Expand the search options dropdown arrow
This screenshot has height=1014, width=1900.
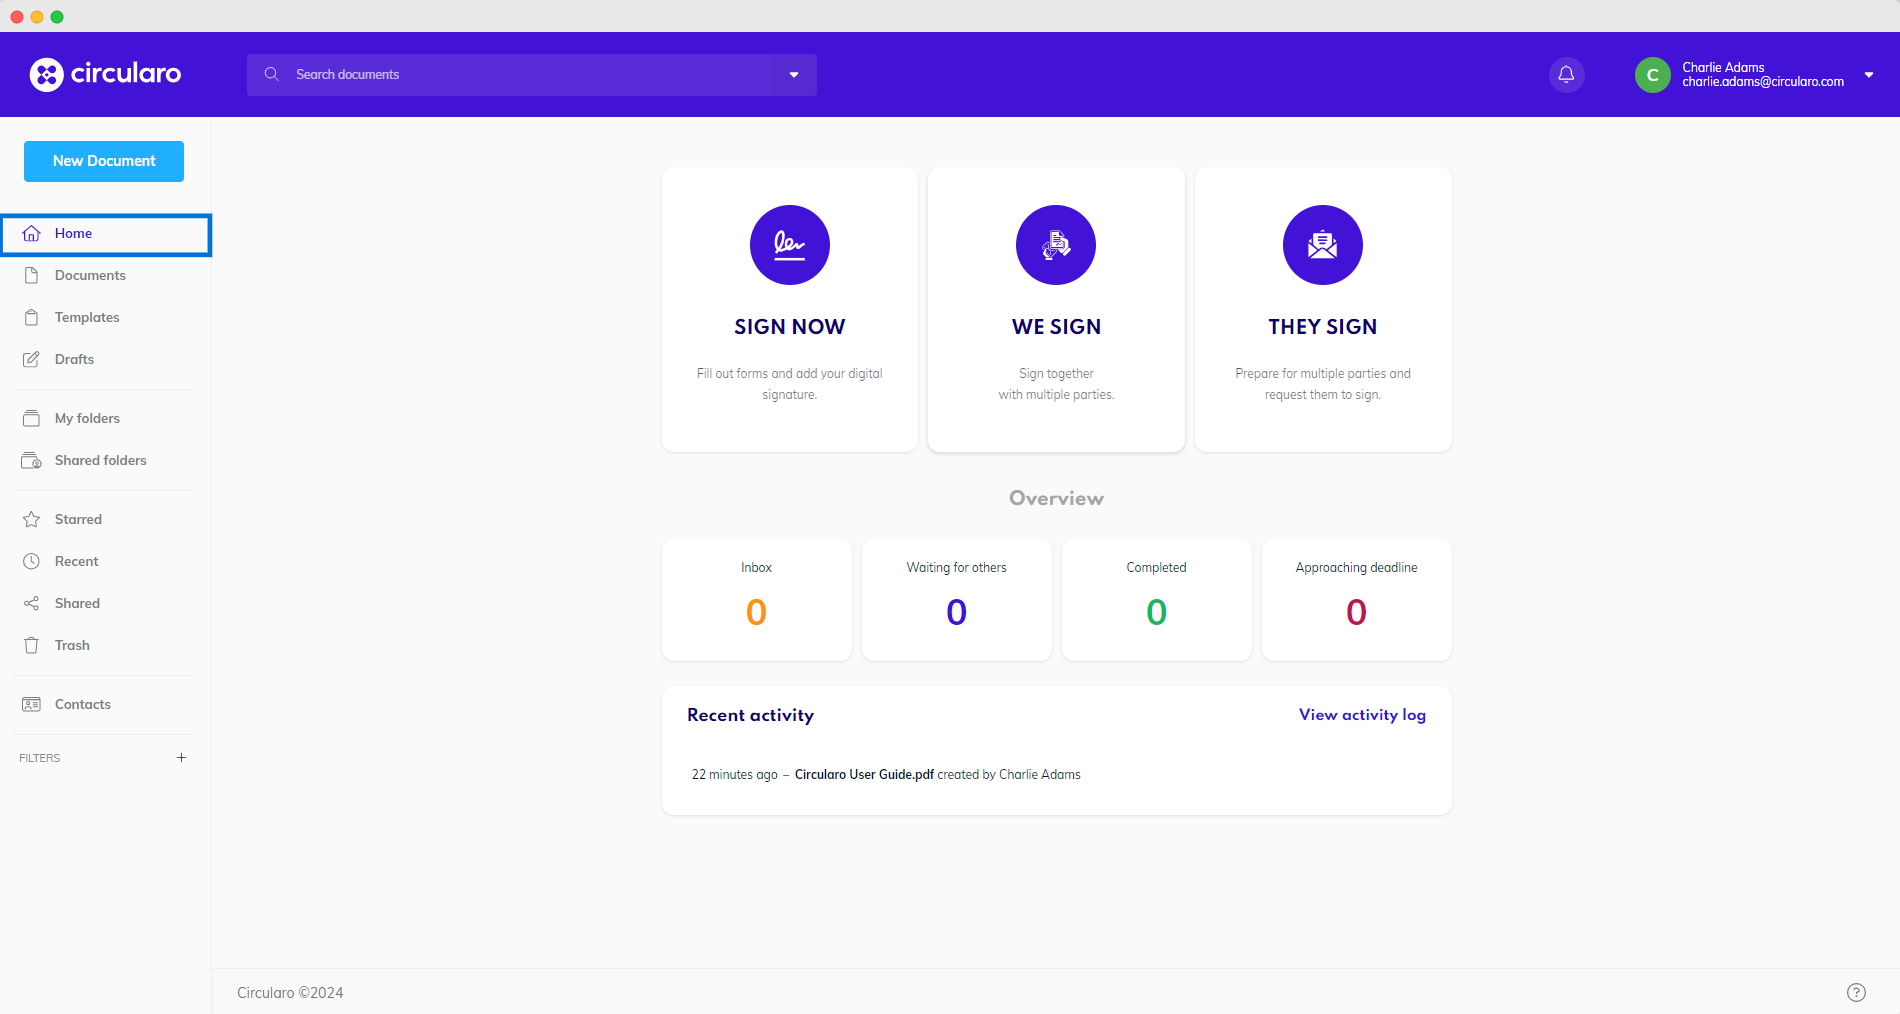click(x=794, y=75)
